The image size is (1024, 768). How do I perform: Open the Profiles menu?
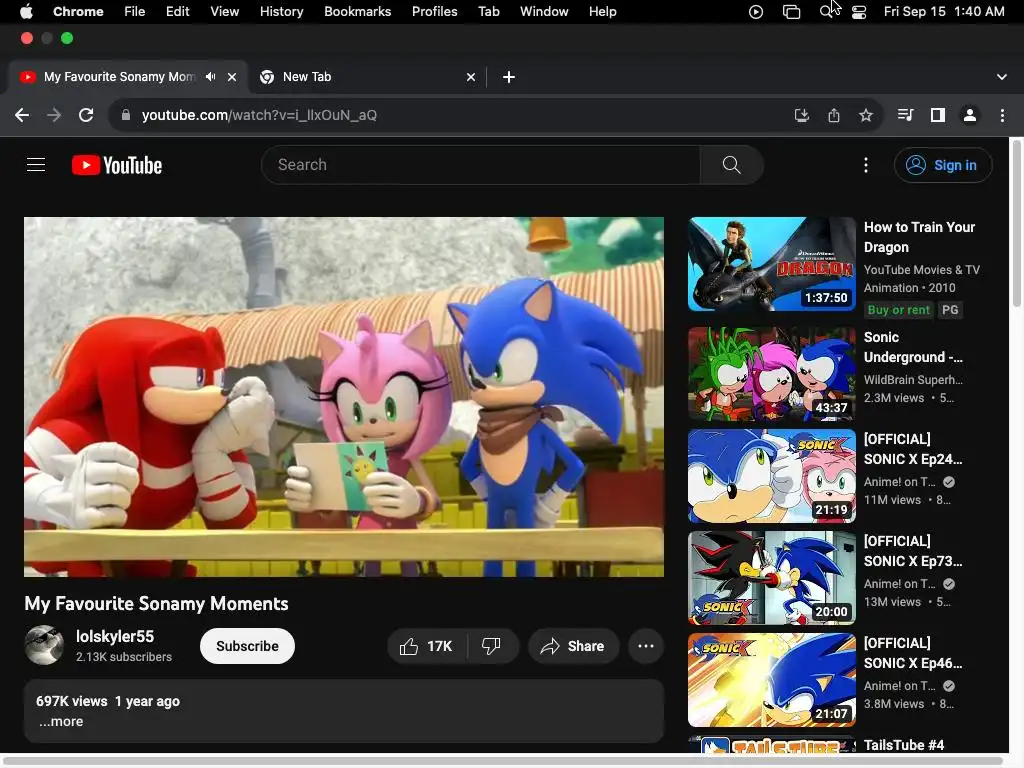pos(434,12)
